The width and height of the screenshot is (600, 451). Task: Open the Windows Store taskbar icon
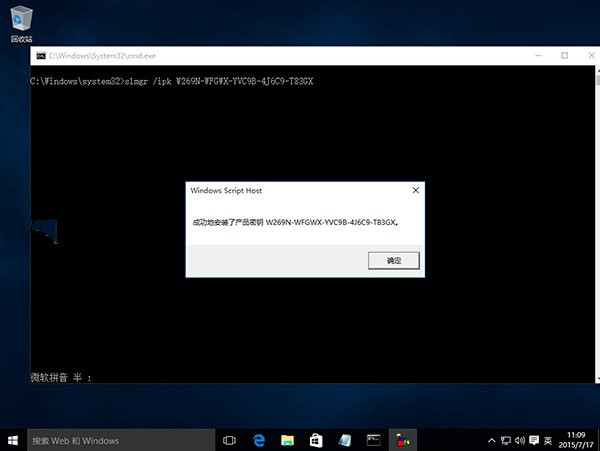(x=316, y=440)
